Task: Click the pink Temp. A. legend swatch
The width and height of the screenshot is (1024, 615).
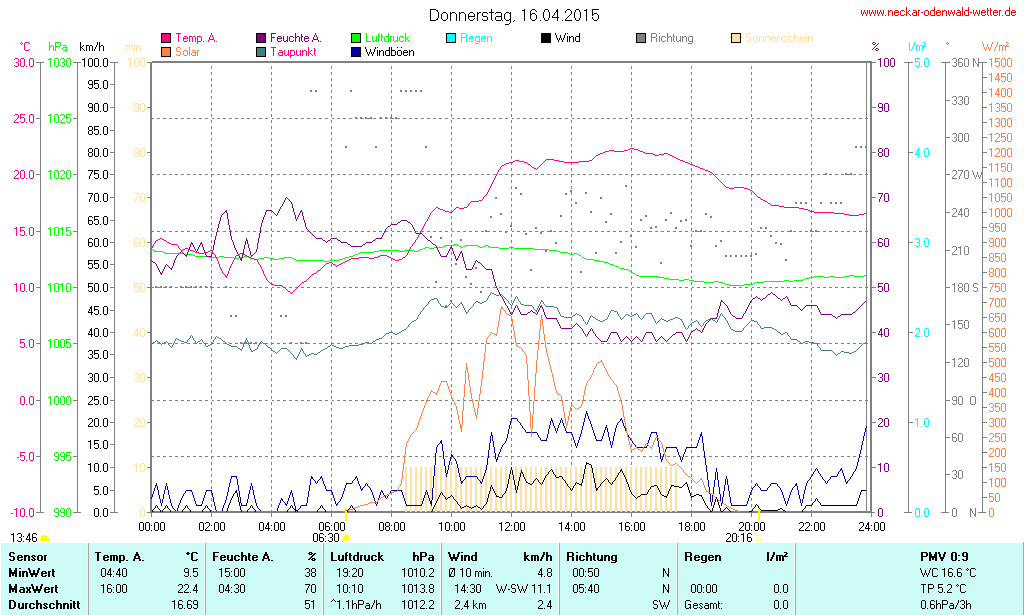Action: (166, 38)
